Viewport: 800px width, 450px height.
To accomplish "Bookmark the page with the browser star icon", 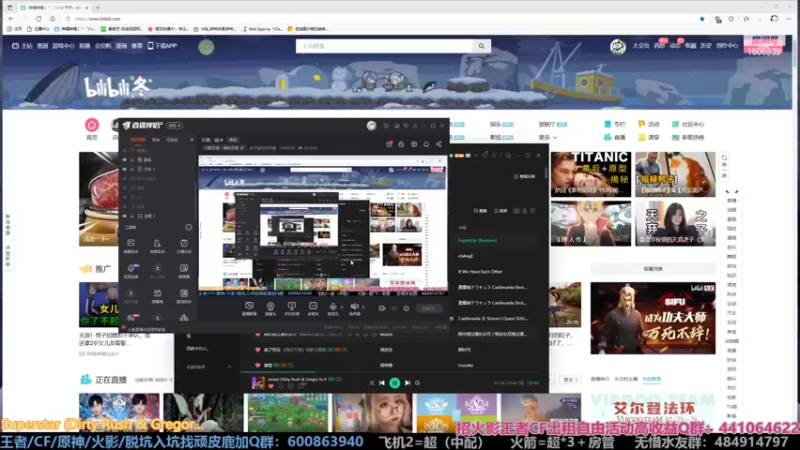I will tap(702, 19).
